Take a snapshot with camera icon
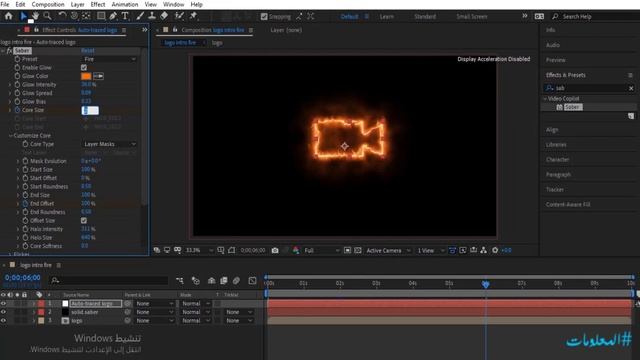The height and width of the screenshot is (360, 640). [x=275, y=250]
